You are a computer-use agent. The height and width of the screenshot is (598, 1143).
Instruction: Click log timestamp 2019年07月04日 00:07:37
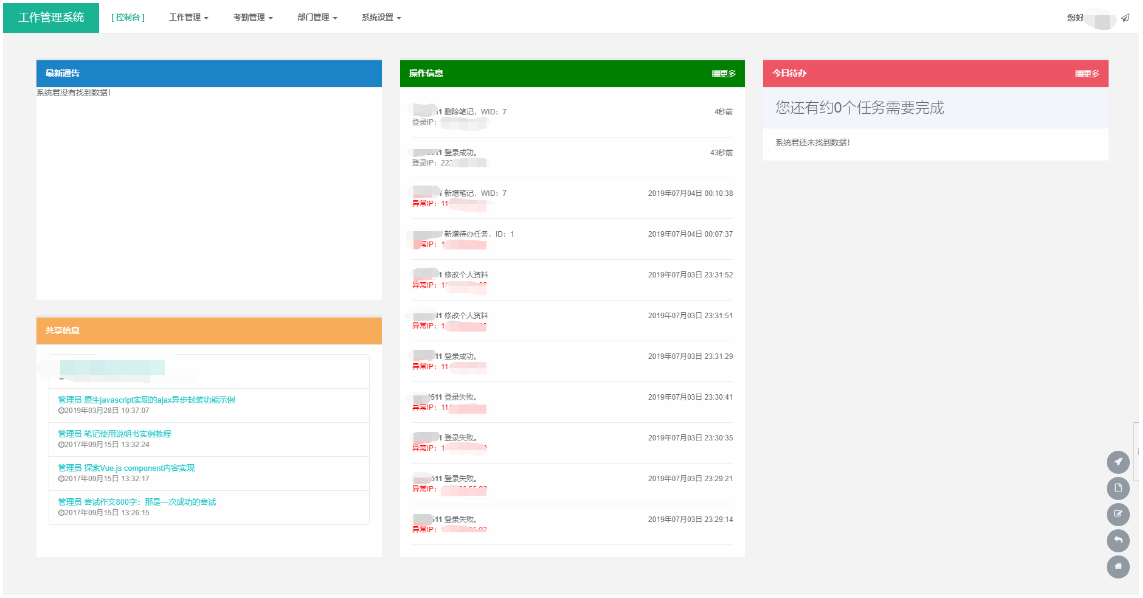point(690,234)
